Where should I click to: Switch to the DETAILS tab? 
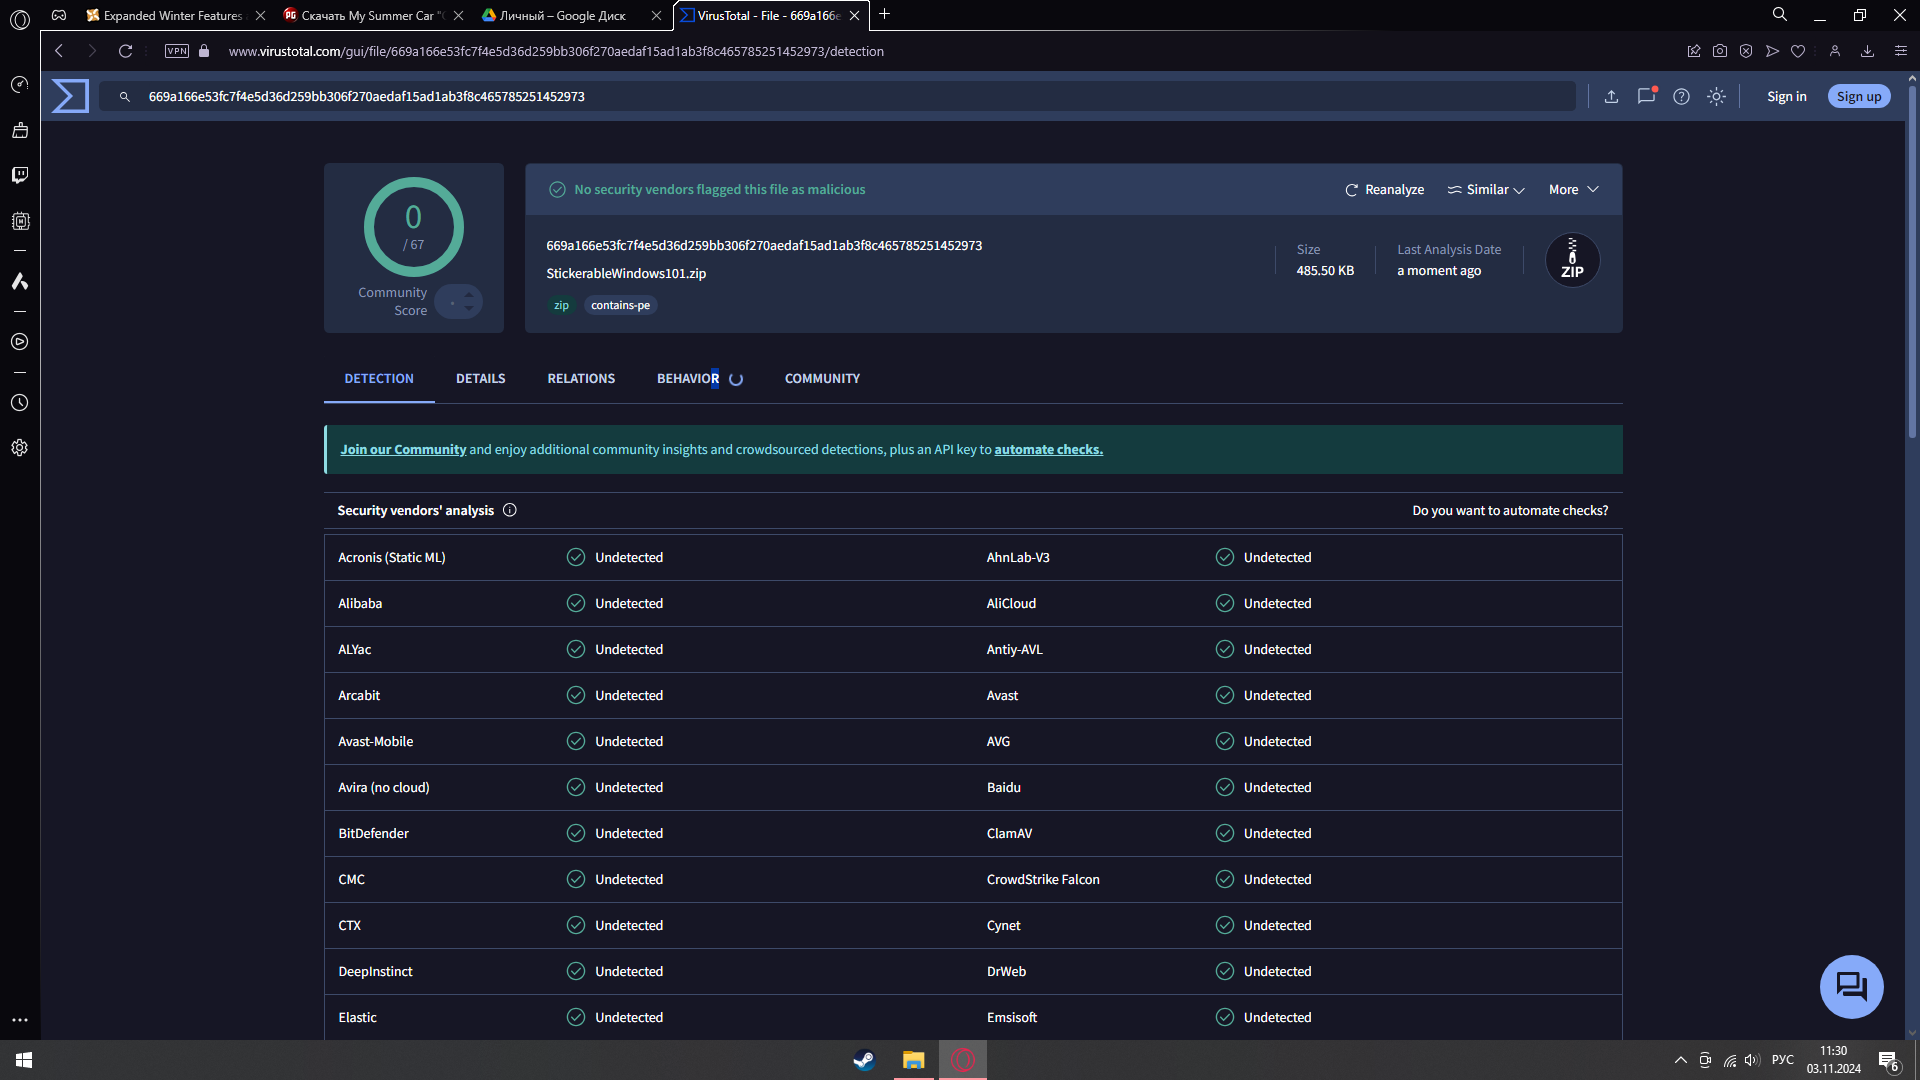(481, 379)
